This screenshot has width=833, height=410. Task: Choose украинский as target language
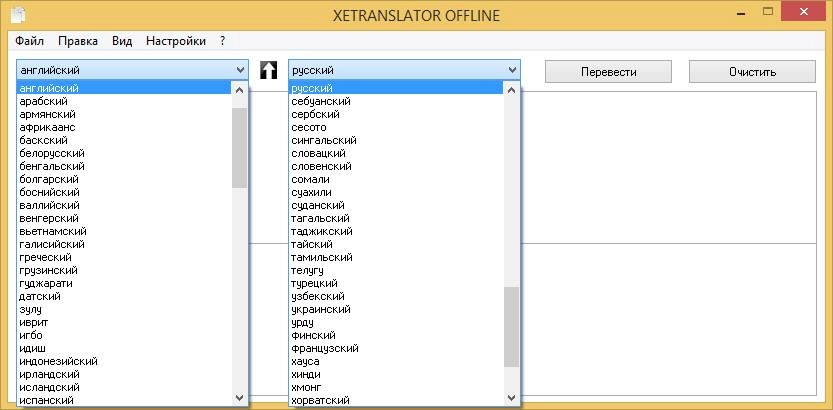396,310
